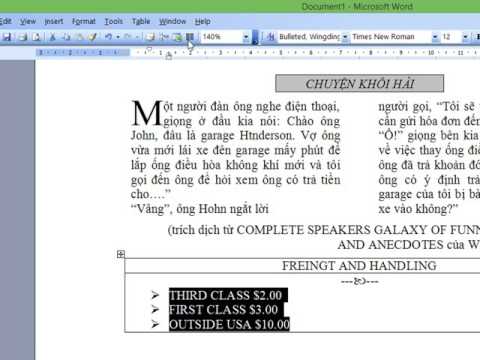Click the Times New Roman font box
Image resolution: width=480 pixels, height=360 pixels.
click(392, 37)
